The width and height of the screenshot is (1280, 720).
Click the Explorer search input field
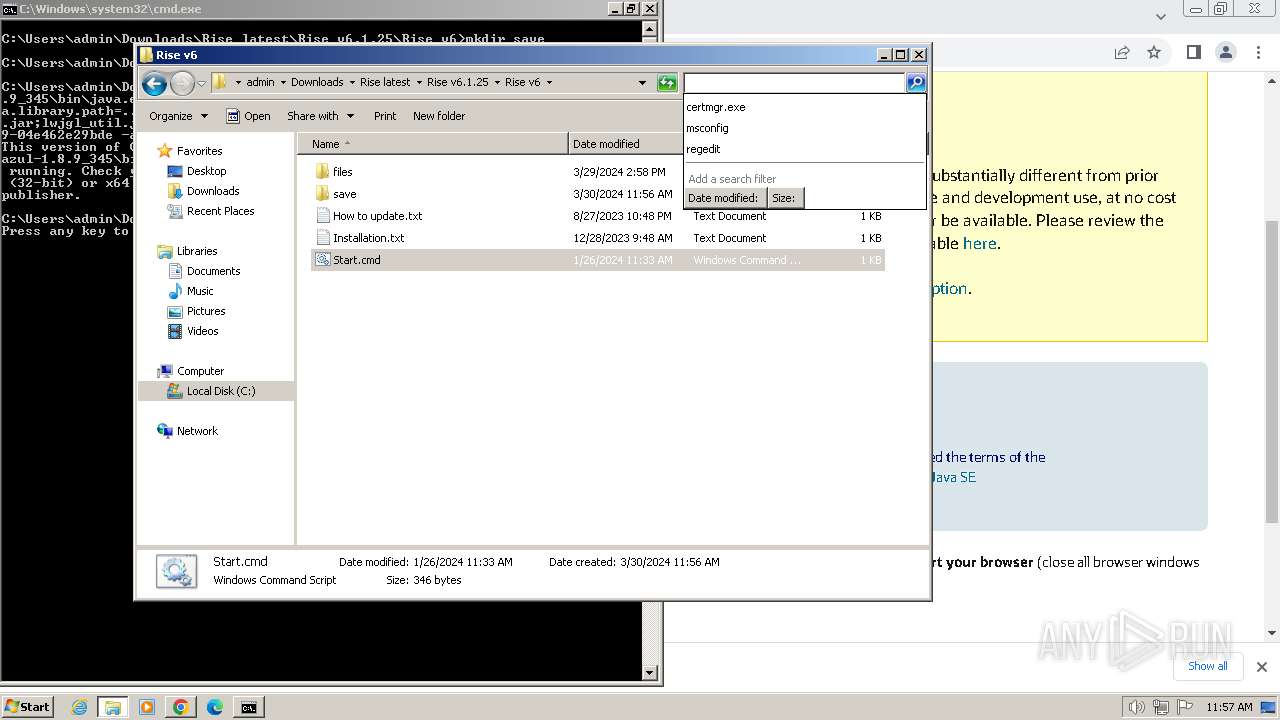pyautogui.click(x=795, y=83)
